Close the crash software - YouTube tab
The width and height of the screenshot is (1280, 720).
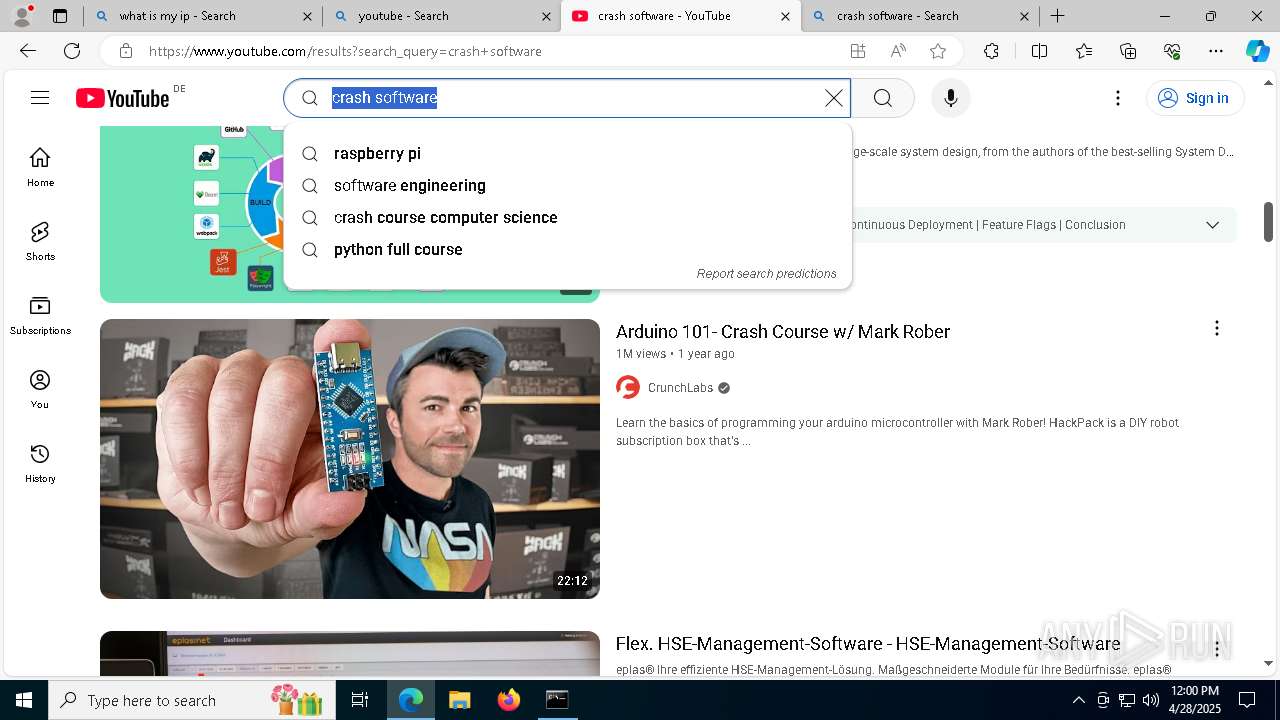tap(785, 16)
